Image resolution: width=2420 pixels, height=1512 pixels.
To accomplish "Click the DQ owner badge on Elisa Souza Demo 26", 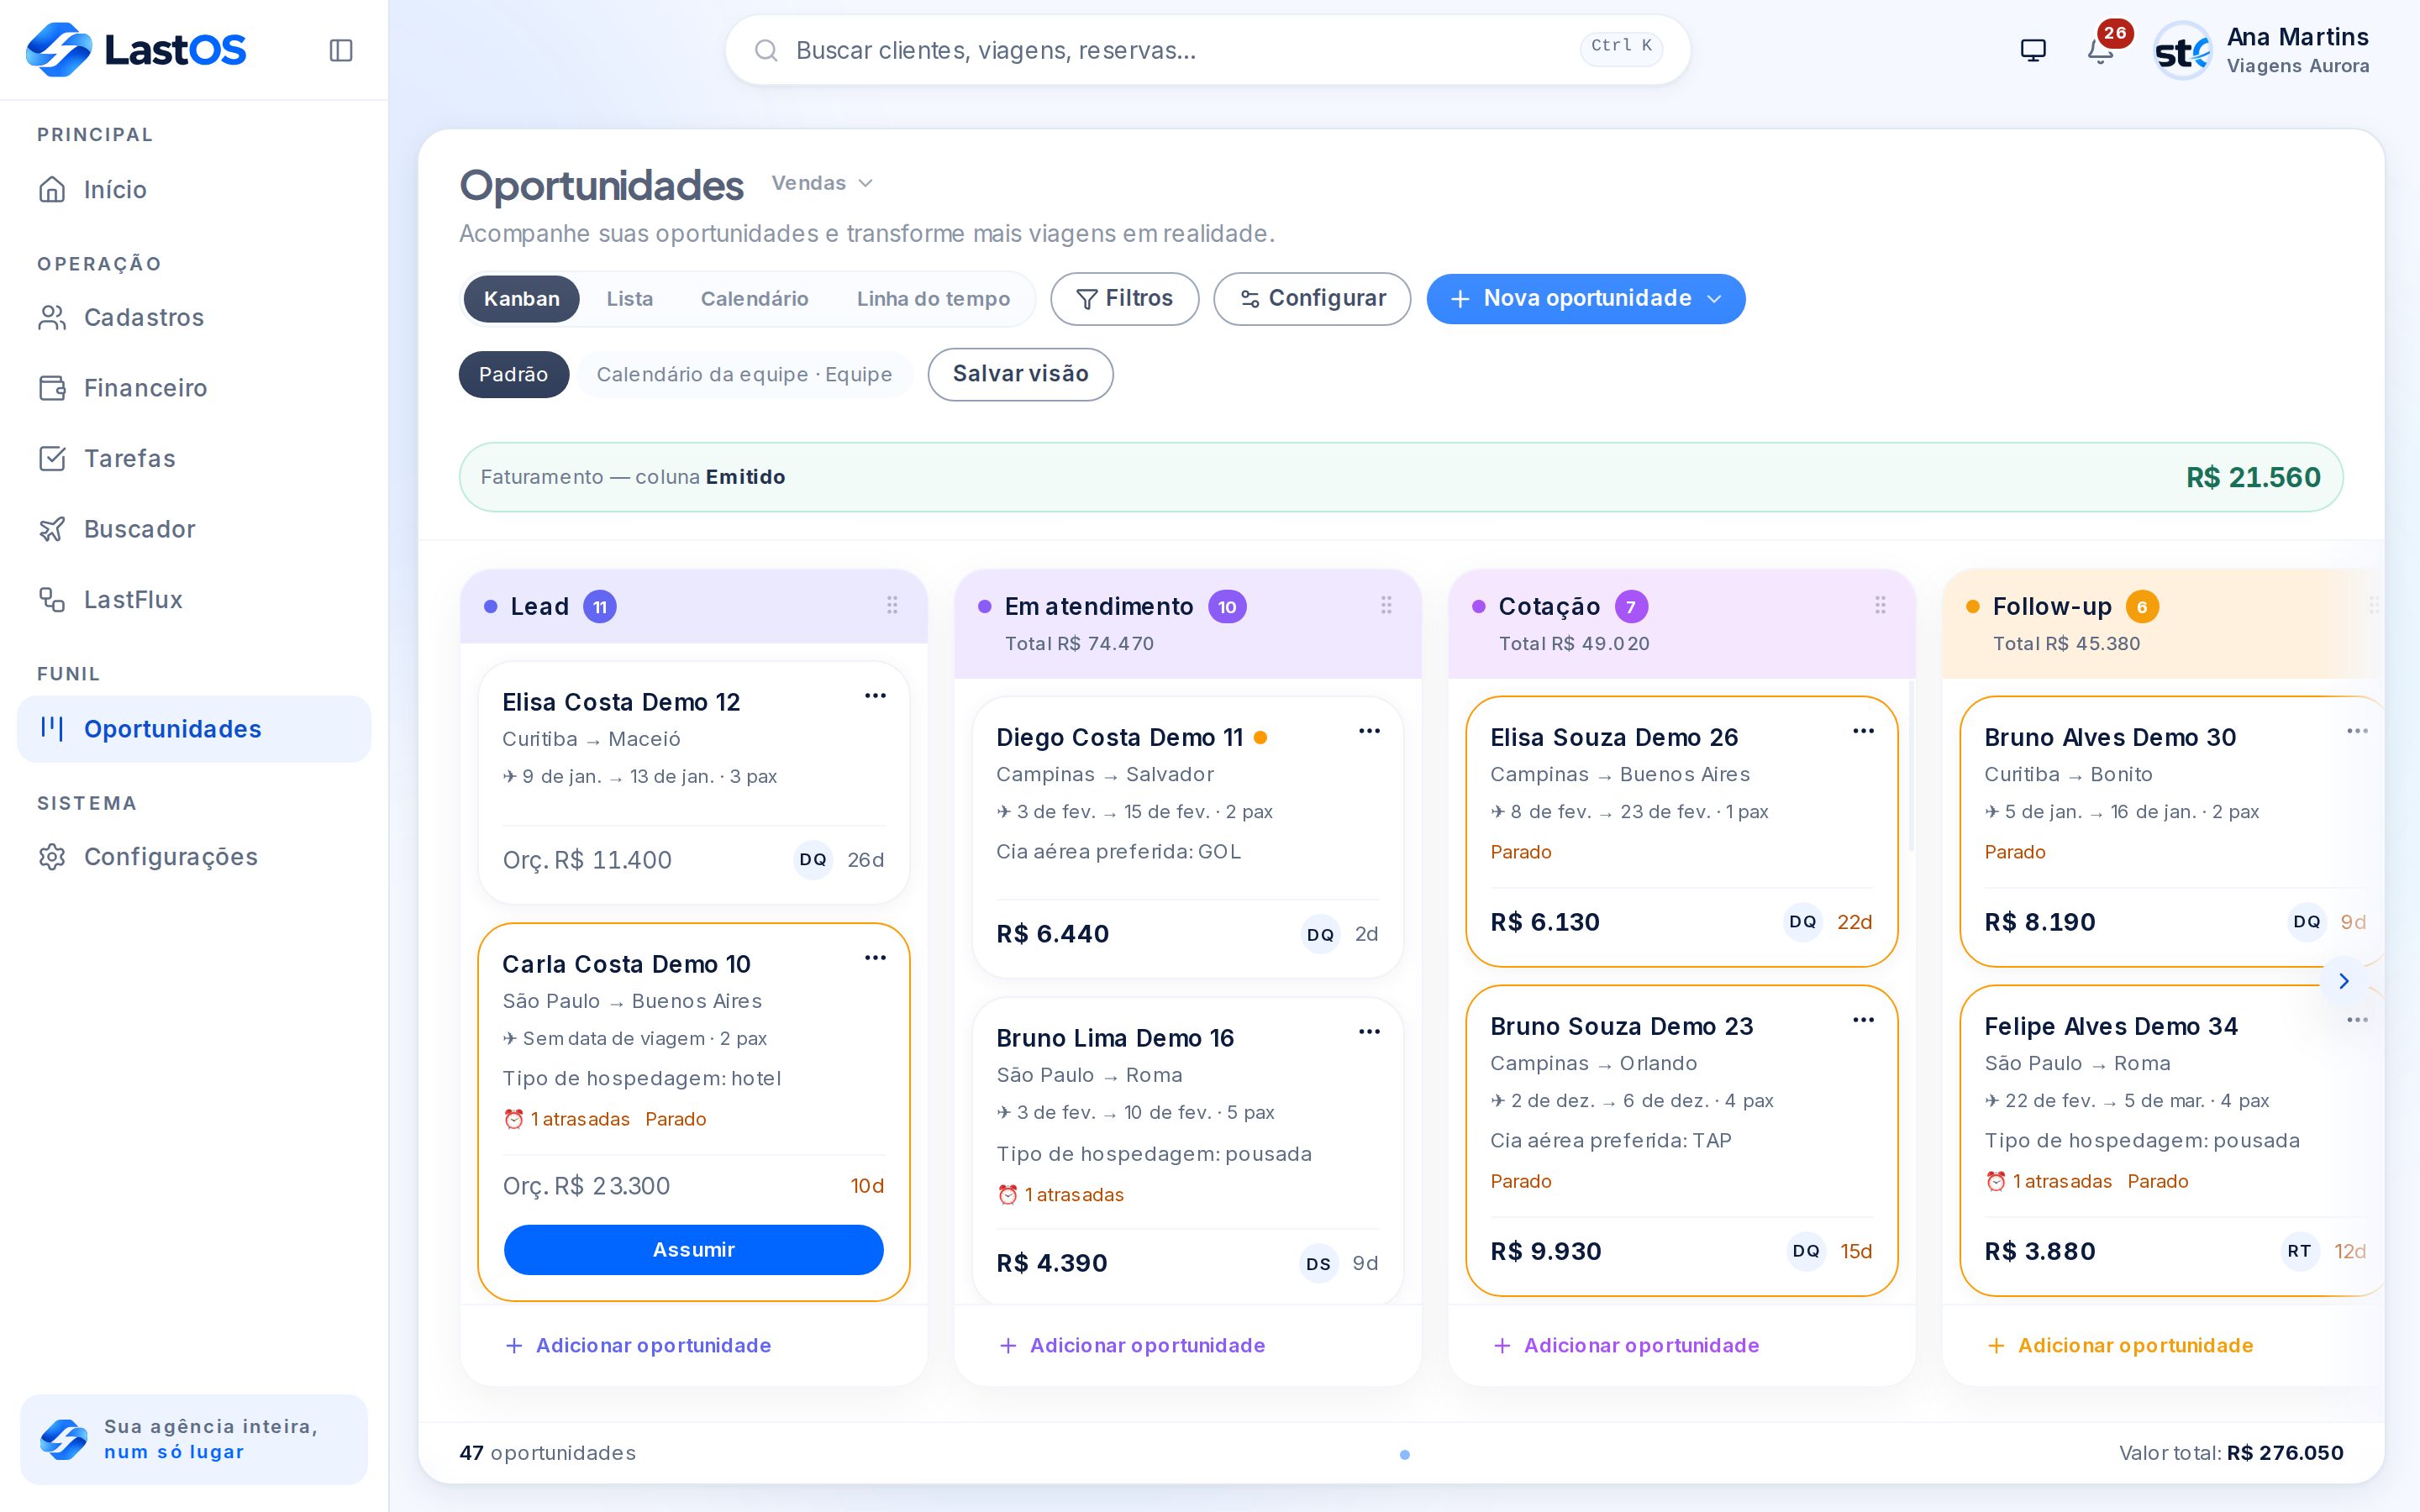I will click(1803, 922).
